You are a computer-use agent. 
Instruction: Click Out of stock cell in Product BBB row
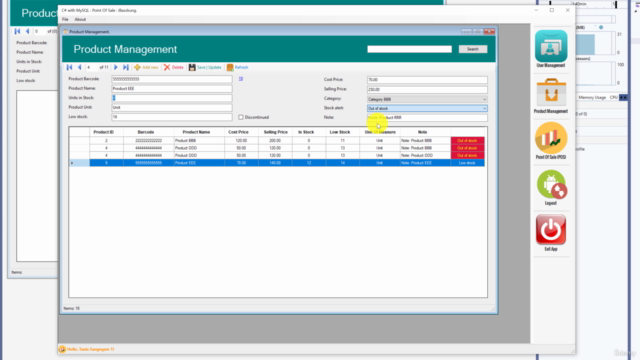pos(467,140)
